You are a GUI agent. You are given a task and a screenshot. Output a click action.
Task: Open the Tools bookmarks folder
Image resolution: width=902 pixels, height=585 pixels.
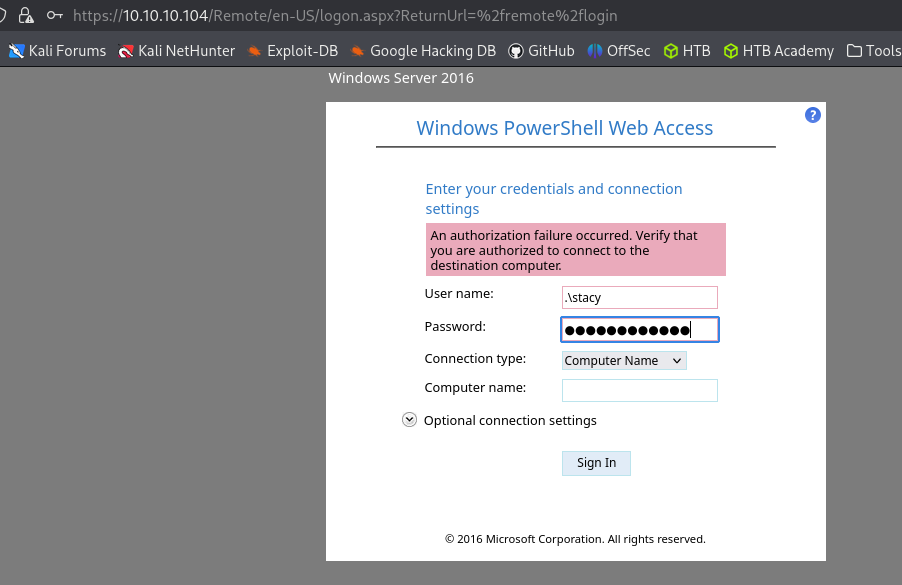click(x=874, y=51)
